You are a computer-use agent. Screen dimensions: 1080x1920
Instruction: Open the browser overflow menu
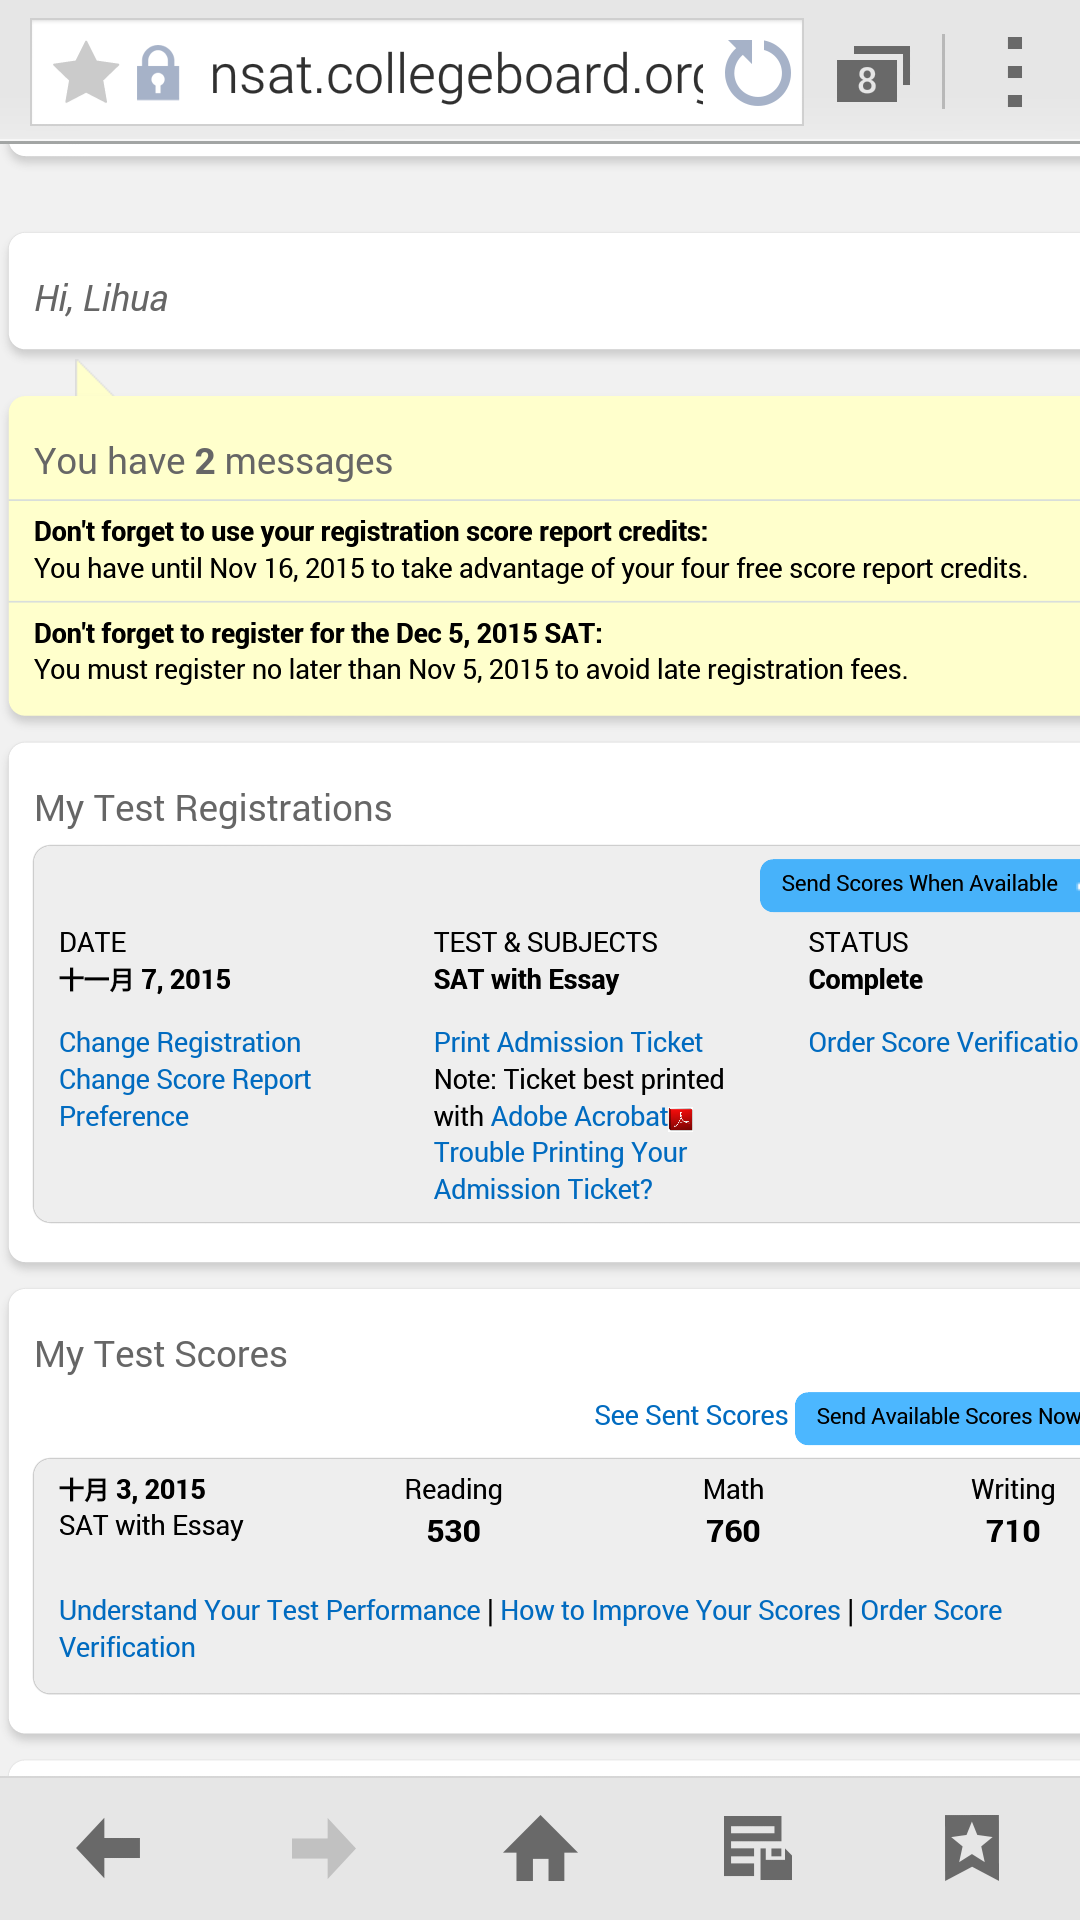pos(1014,73)
